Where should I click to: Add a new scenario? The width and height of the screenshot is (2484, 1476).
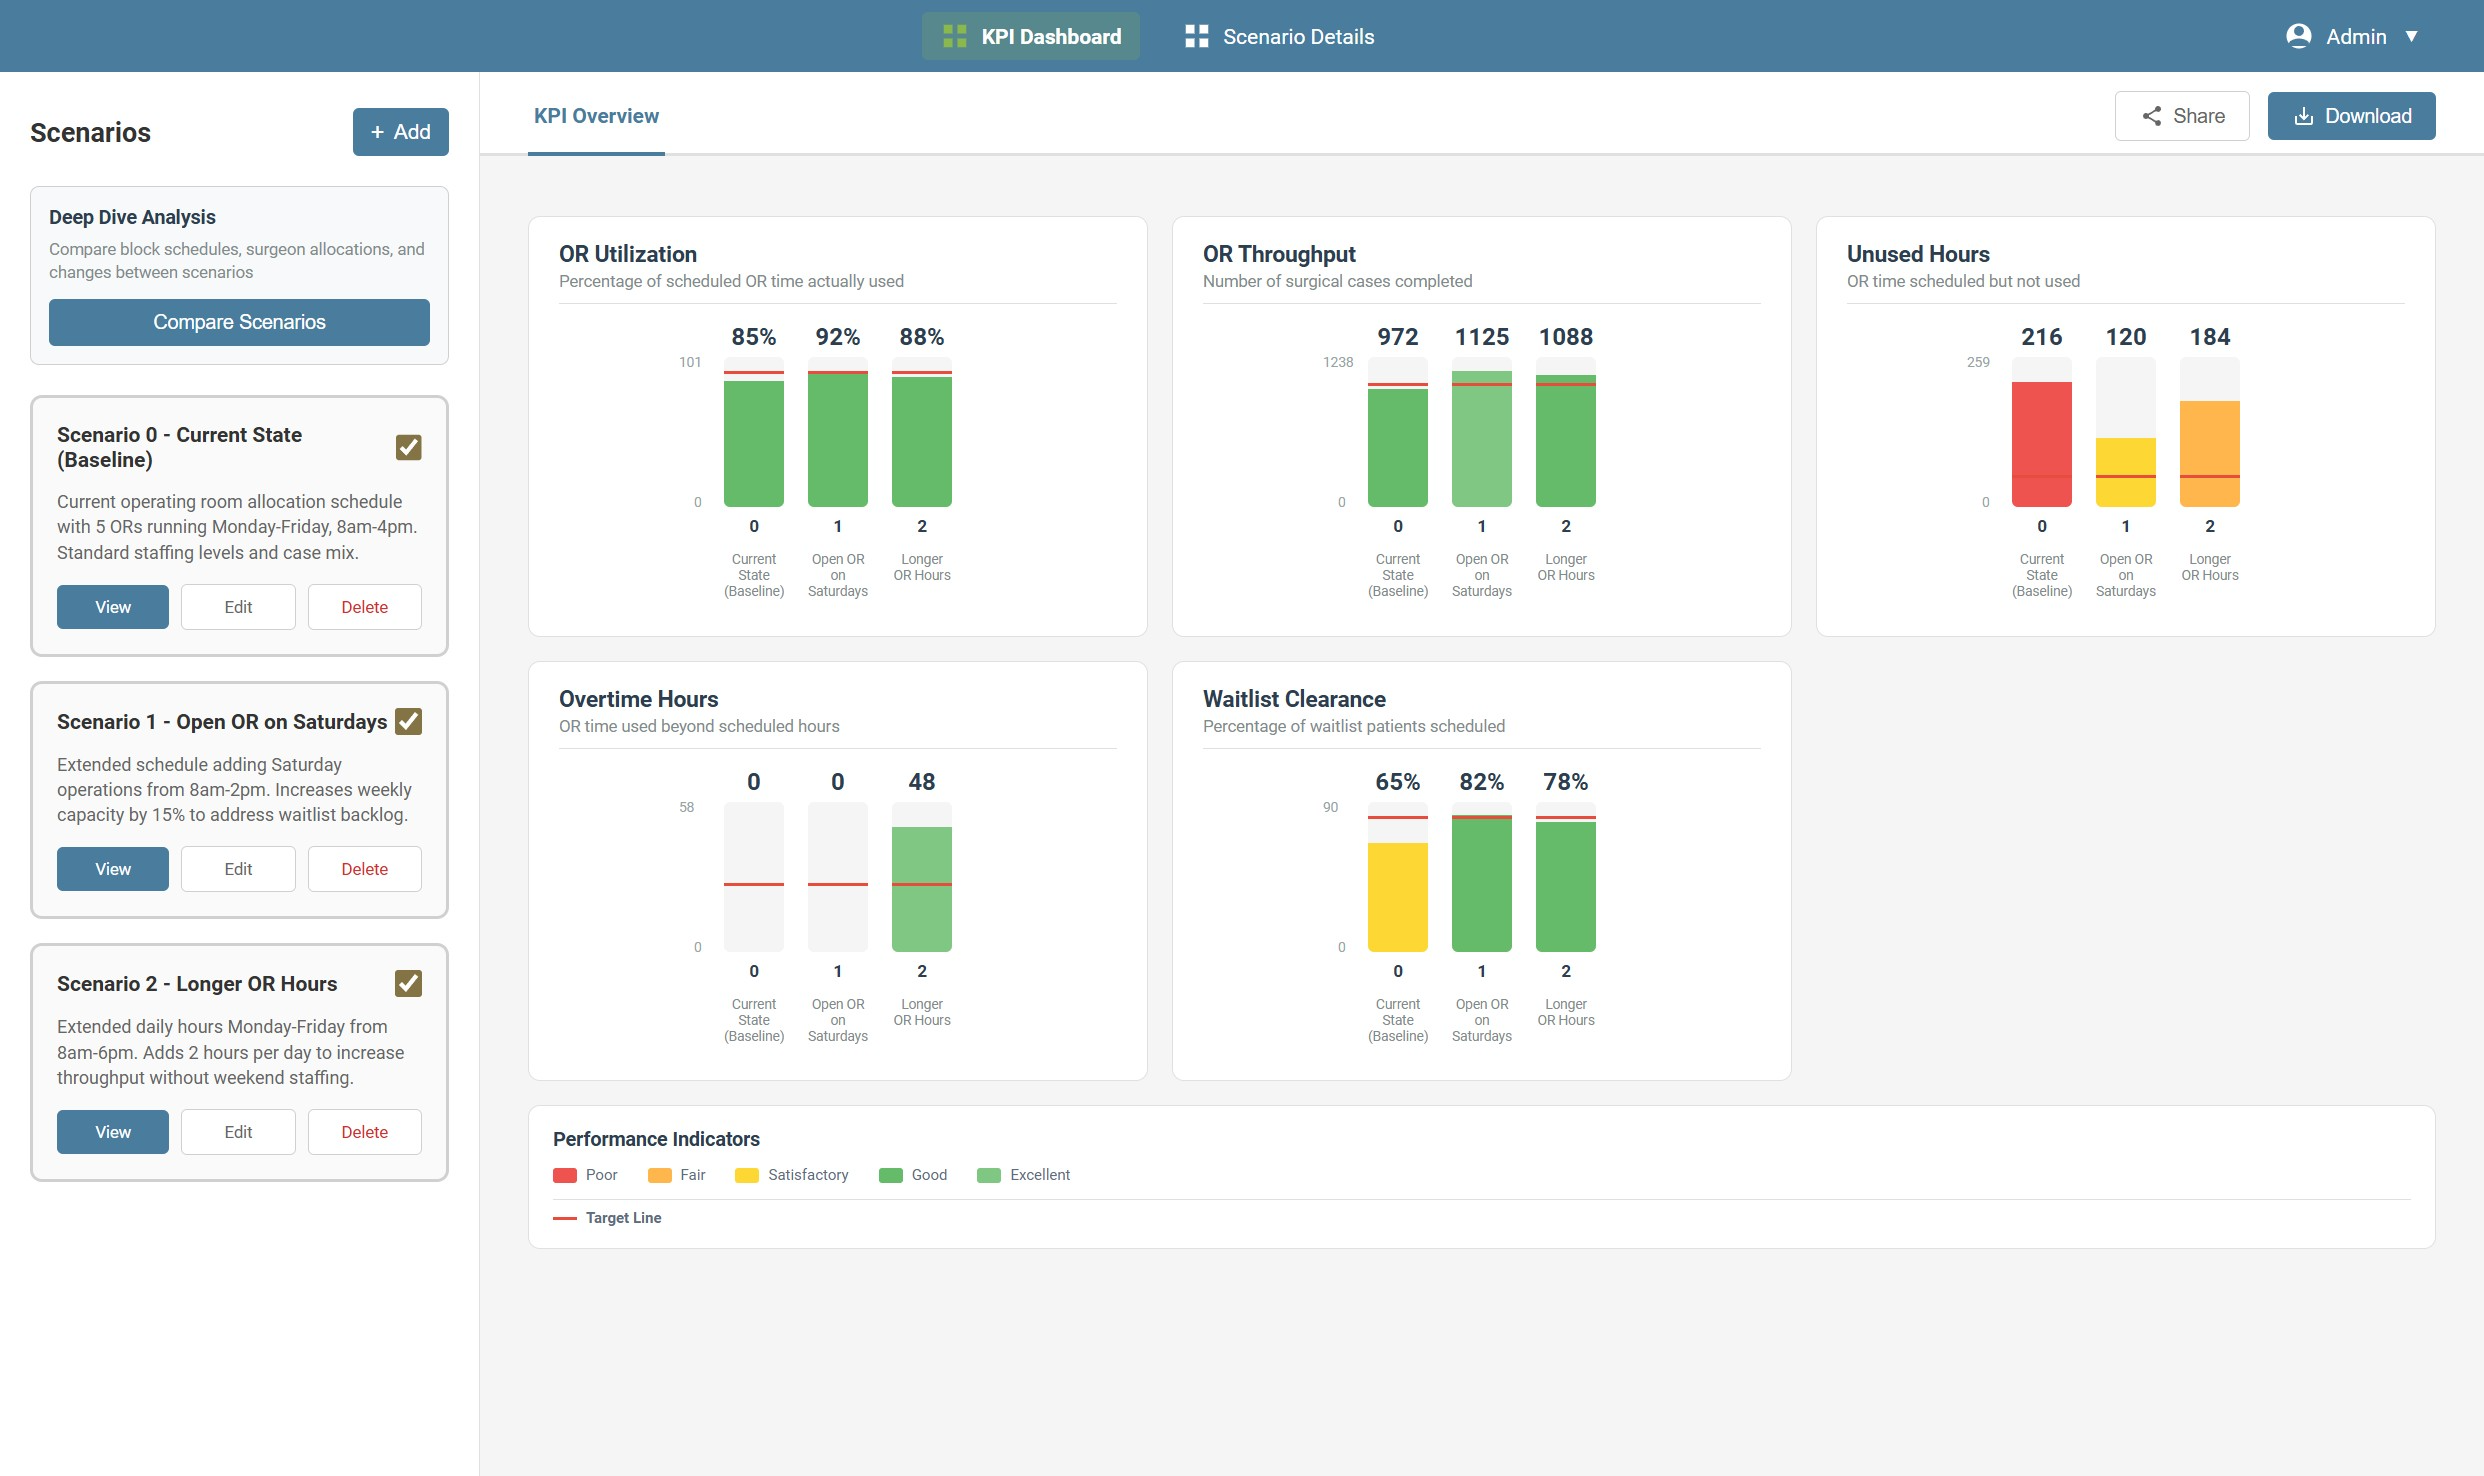pos(400,131)
